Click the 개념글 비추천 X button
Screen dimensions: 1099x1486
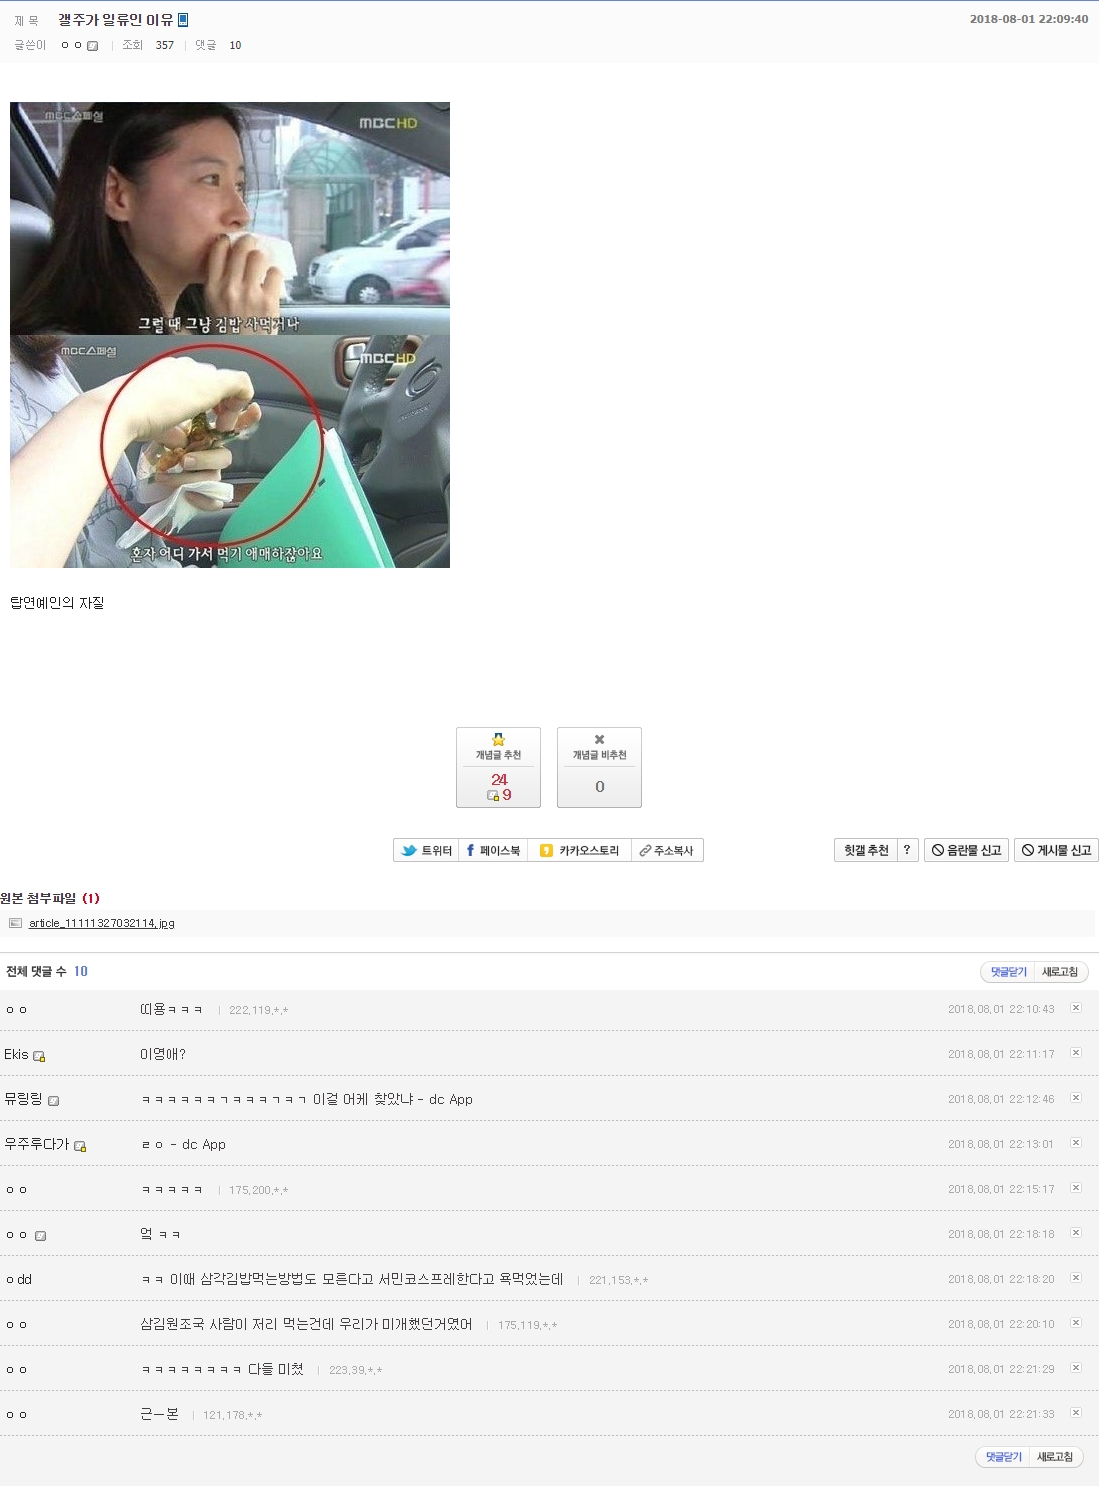[x=599, y=767]
